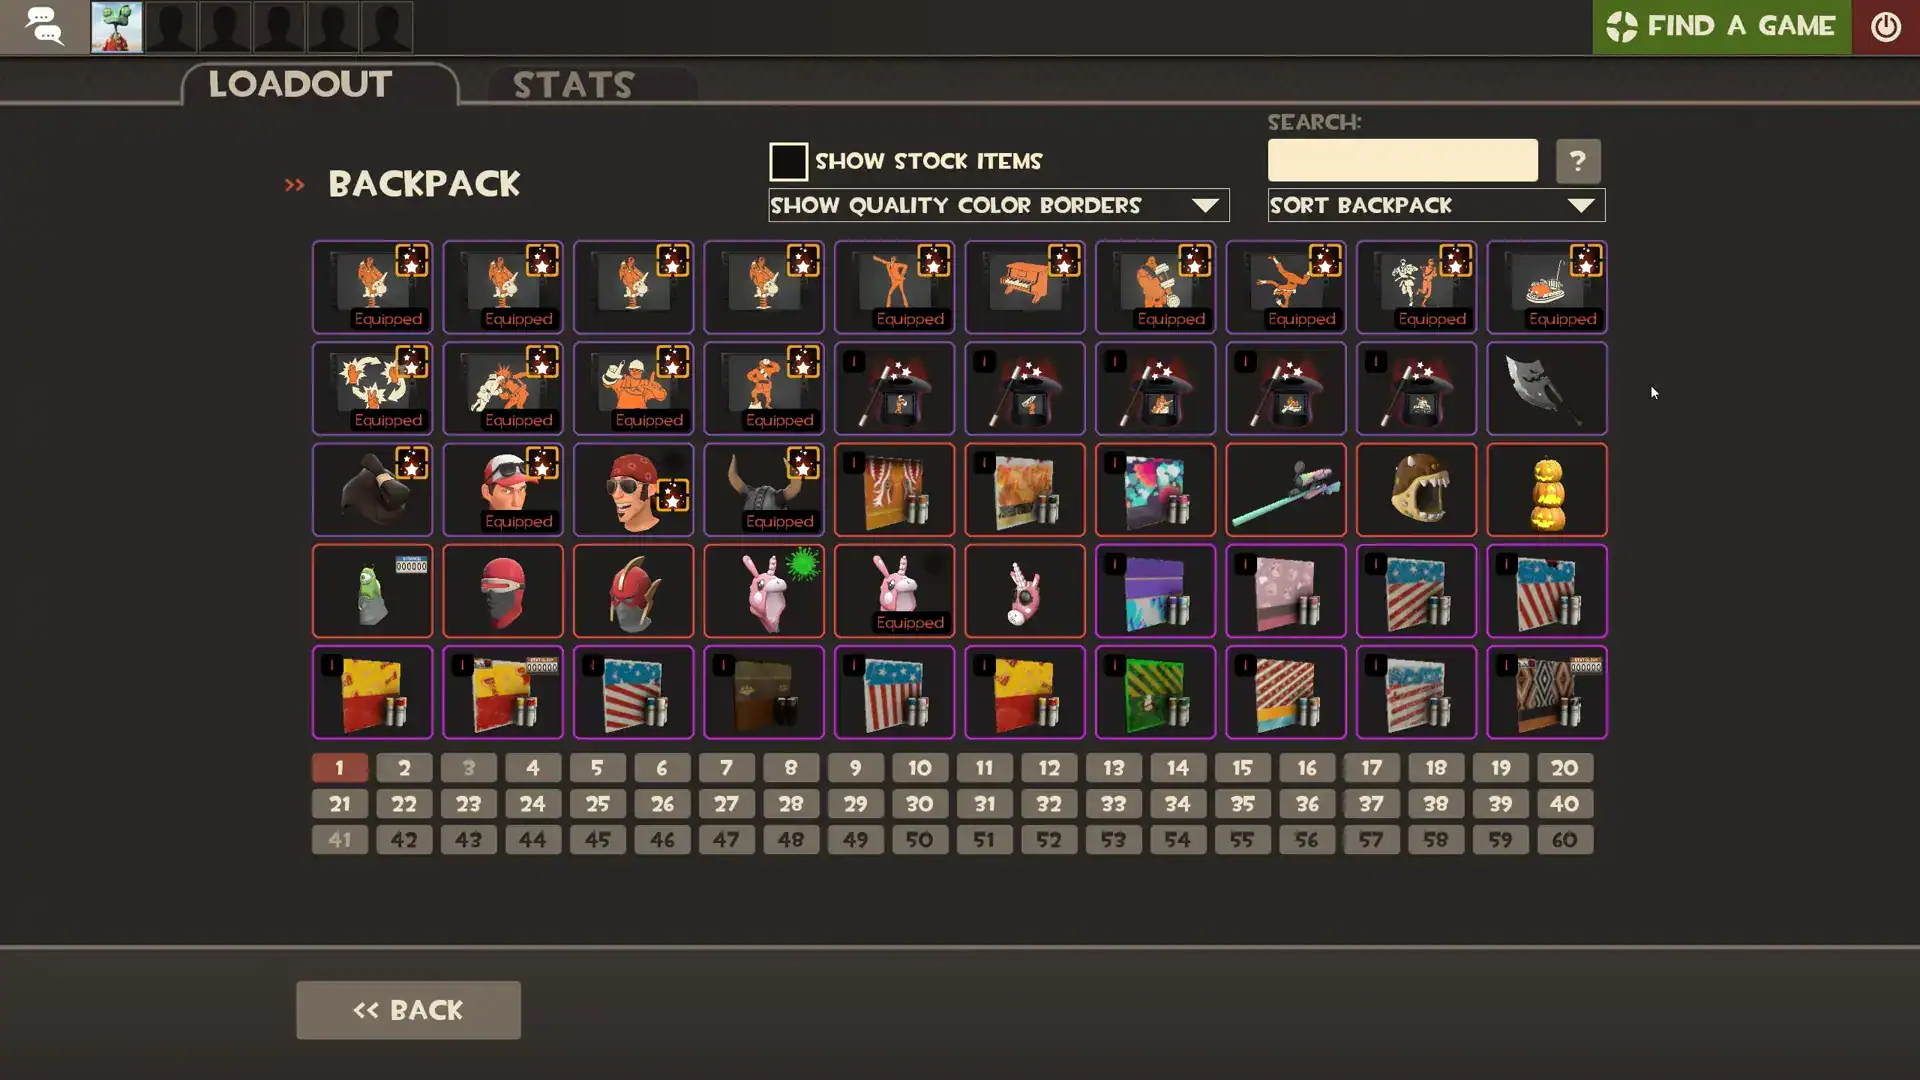Viewport: 1920px width, 1080px height.
Task: Select the green alien with license plate
Action: [372, 591]
